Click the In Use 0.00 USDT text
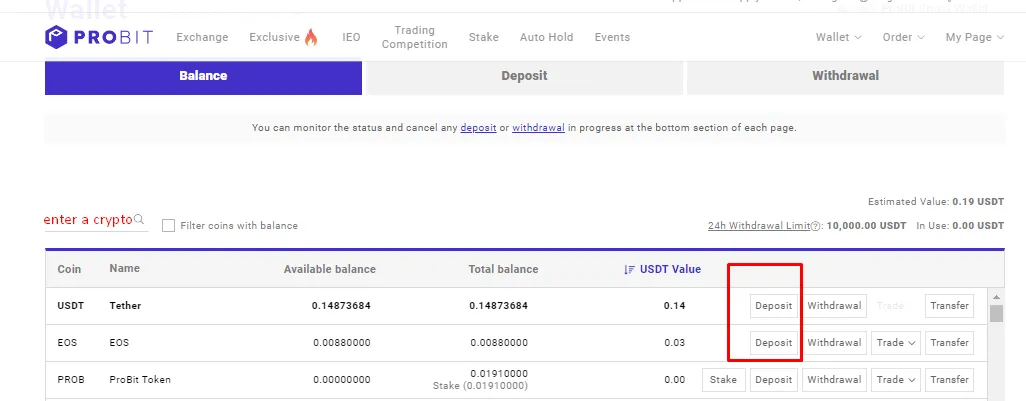The image size is (1026, 401). pos(960,226)
